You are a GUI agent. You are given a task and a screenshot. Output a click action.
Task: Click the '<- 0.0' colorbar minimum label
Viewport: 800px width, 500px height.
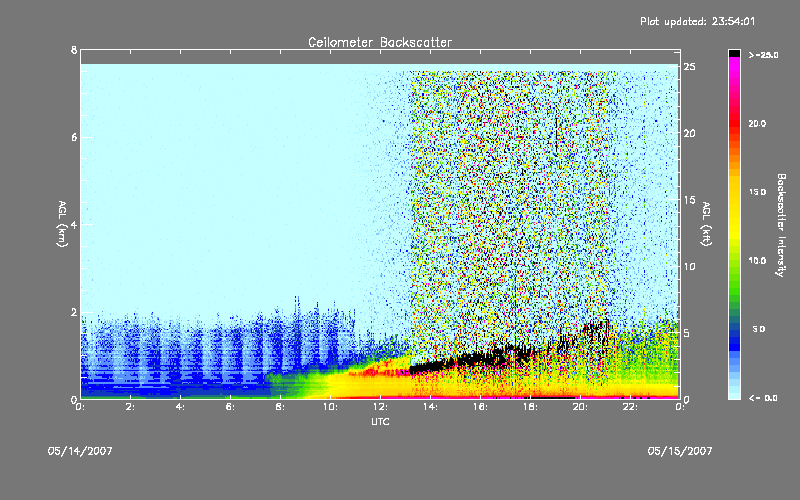point(763,398)
